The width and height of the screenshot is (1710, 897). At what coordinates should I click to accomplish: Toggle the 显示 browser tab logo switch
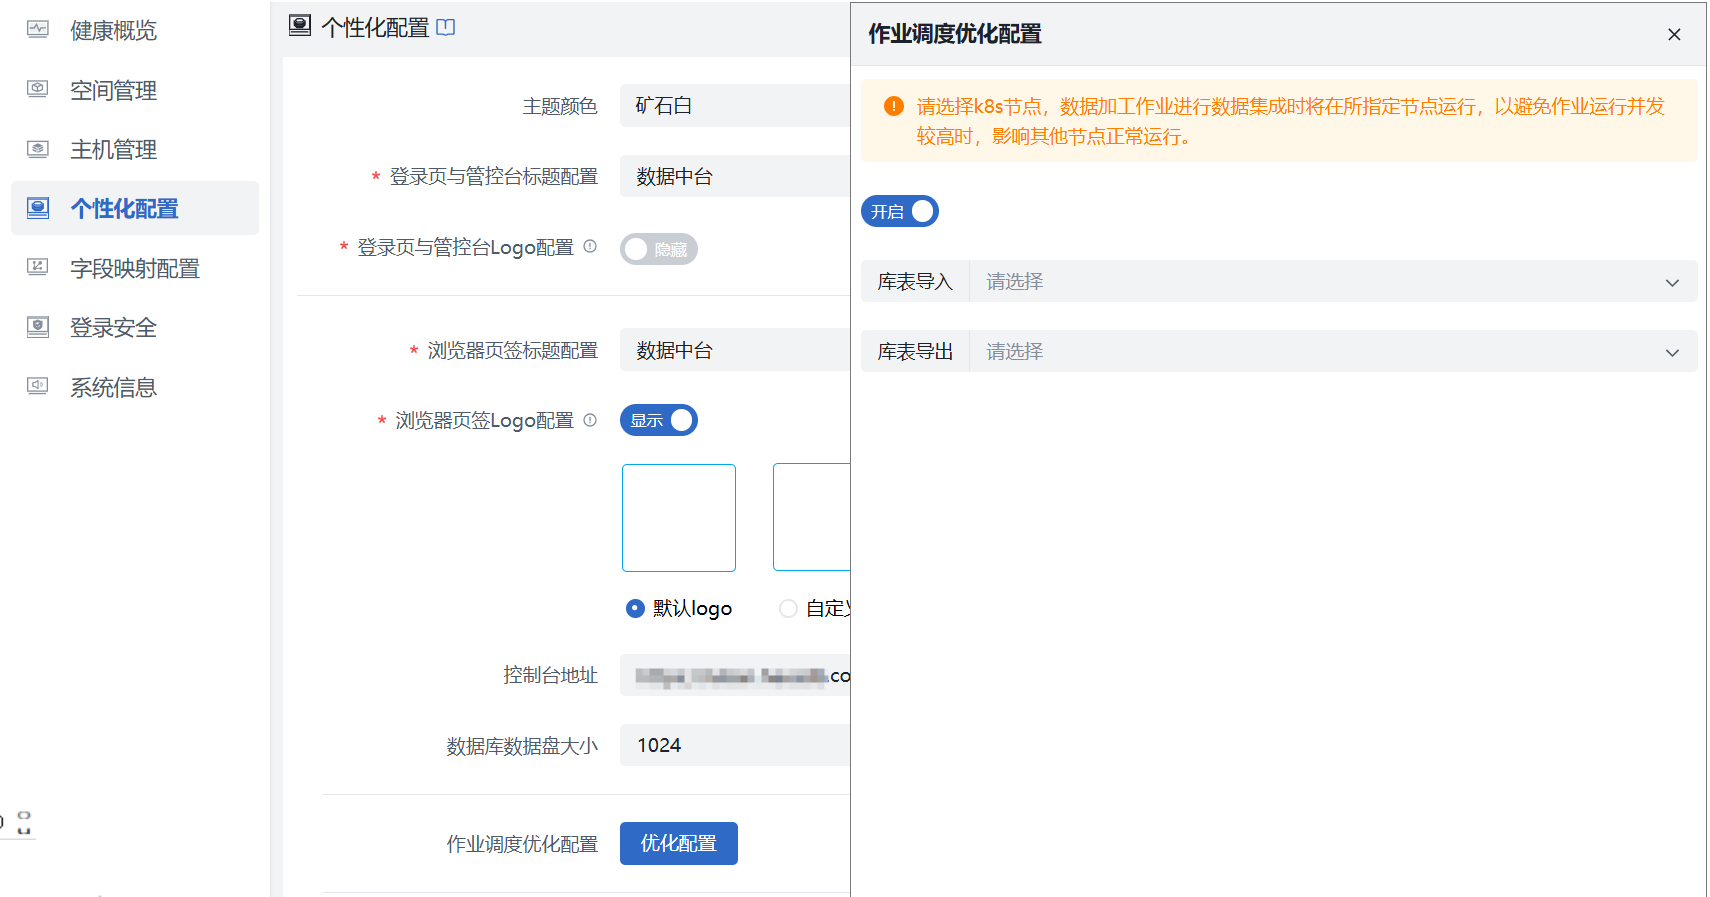(x=659, y=420)
